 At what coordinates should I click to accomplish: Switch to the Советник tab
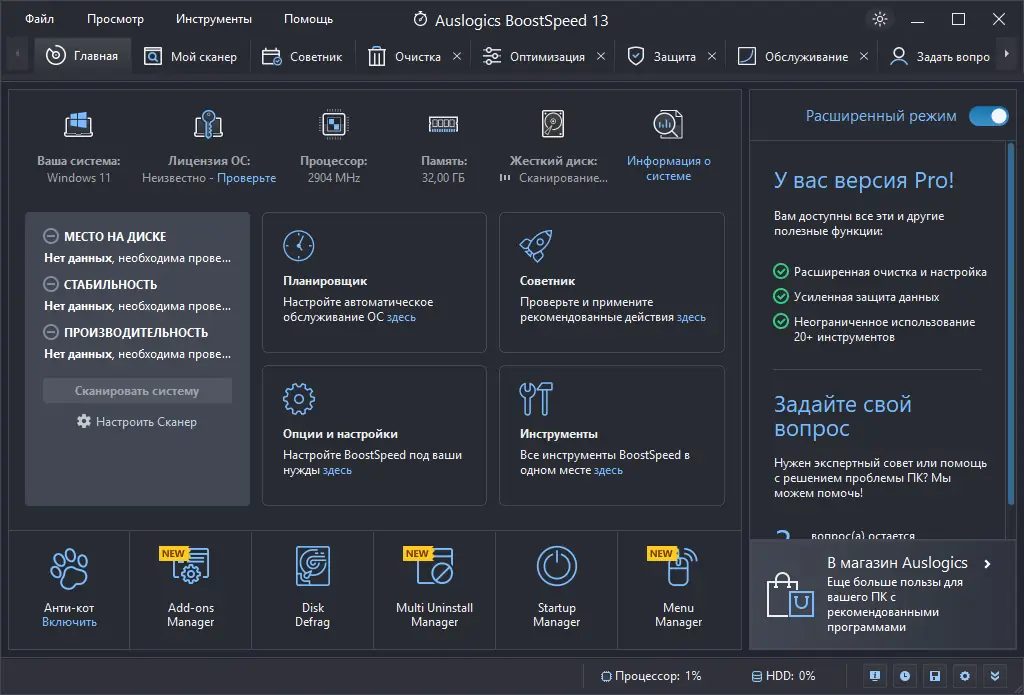tap(302, 56)
